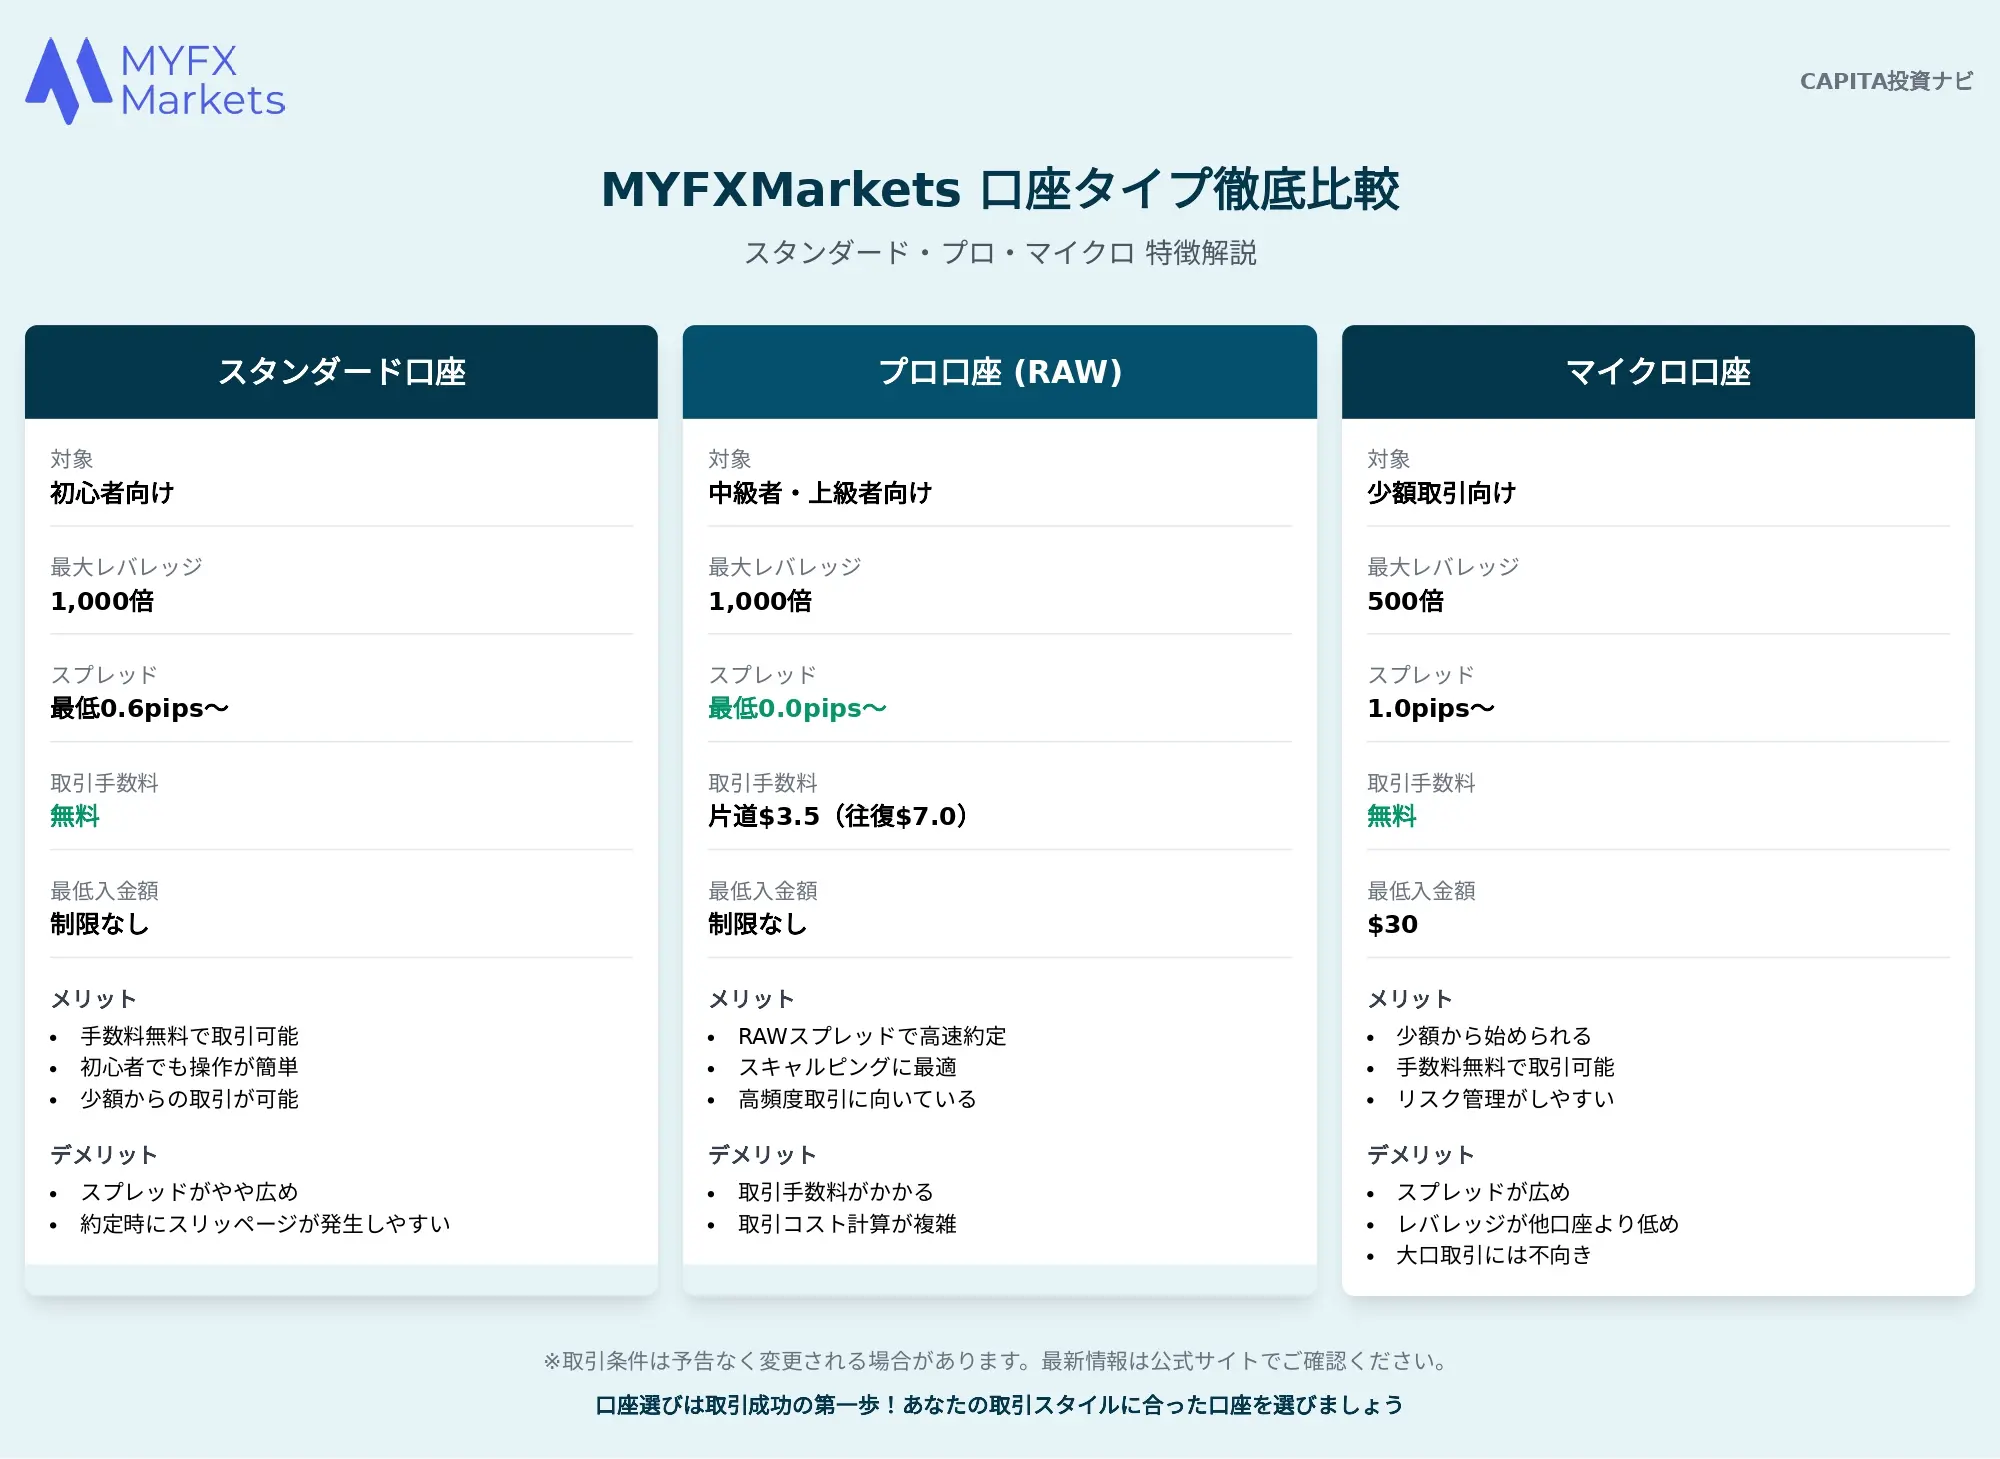2000x1459 pixels.
Task: Click RAWスプレッドで高速約定 merit item
Action: [872, 1036]
